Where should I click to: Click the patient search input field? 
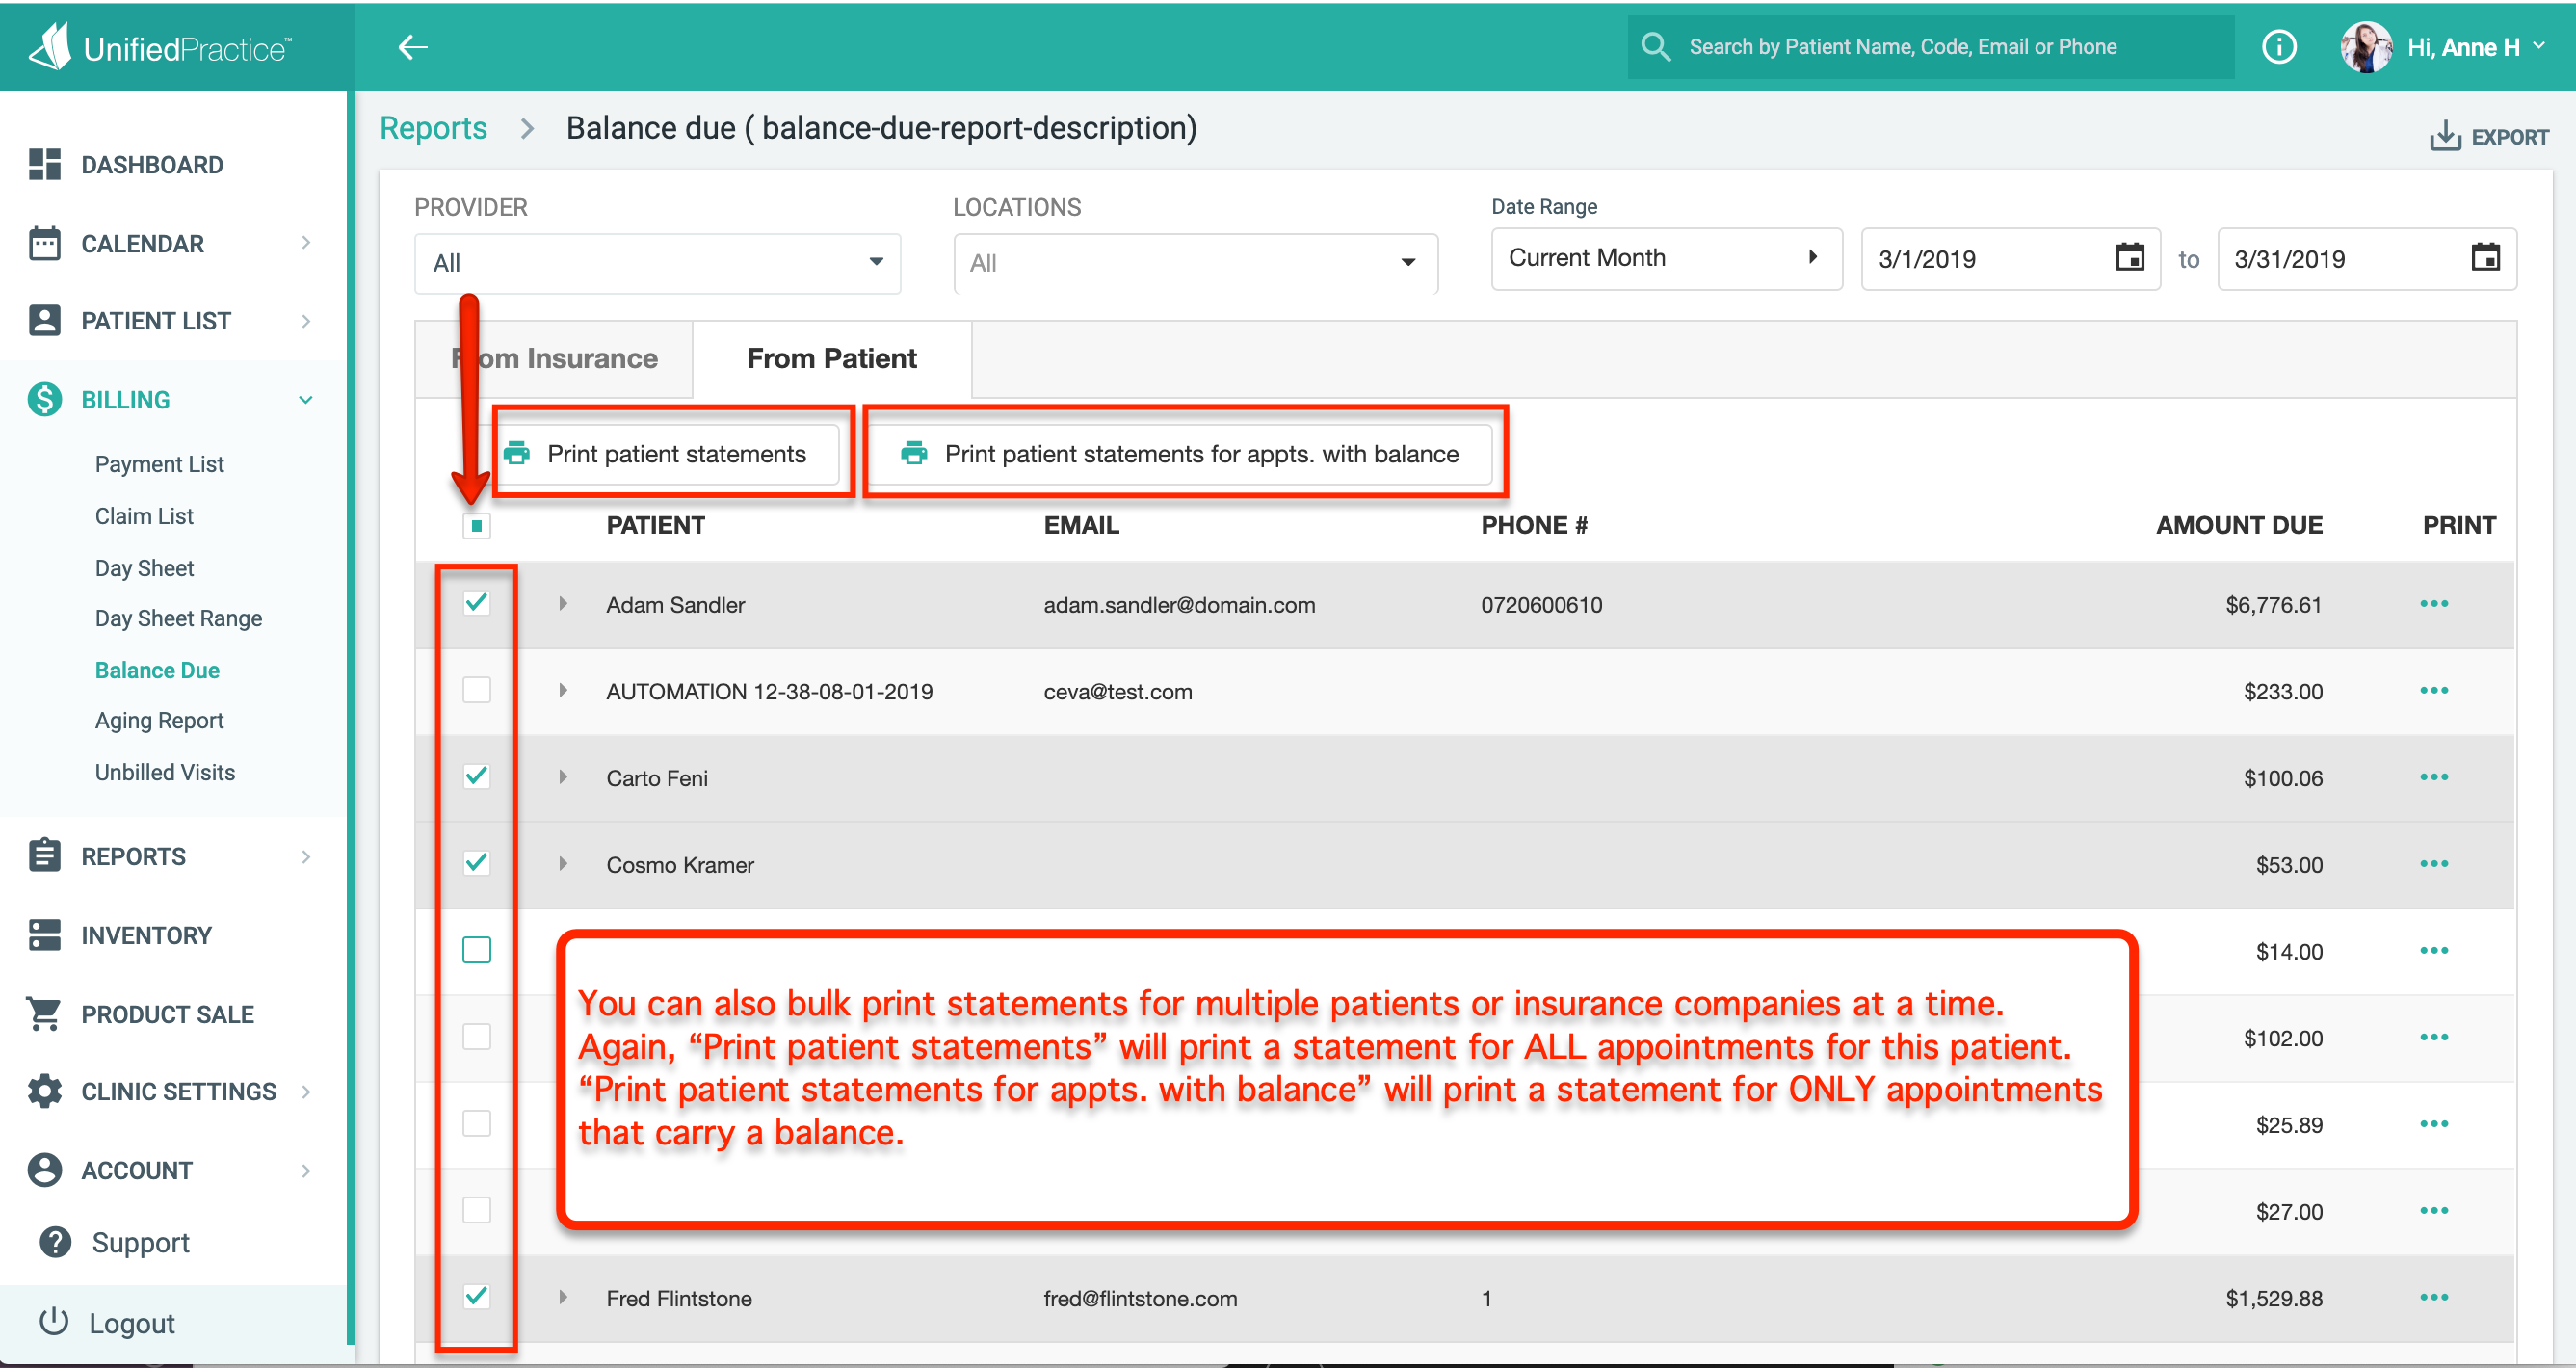[x=1930, y=47]
